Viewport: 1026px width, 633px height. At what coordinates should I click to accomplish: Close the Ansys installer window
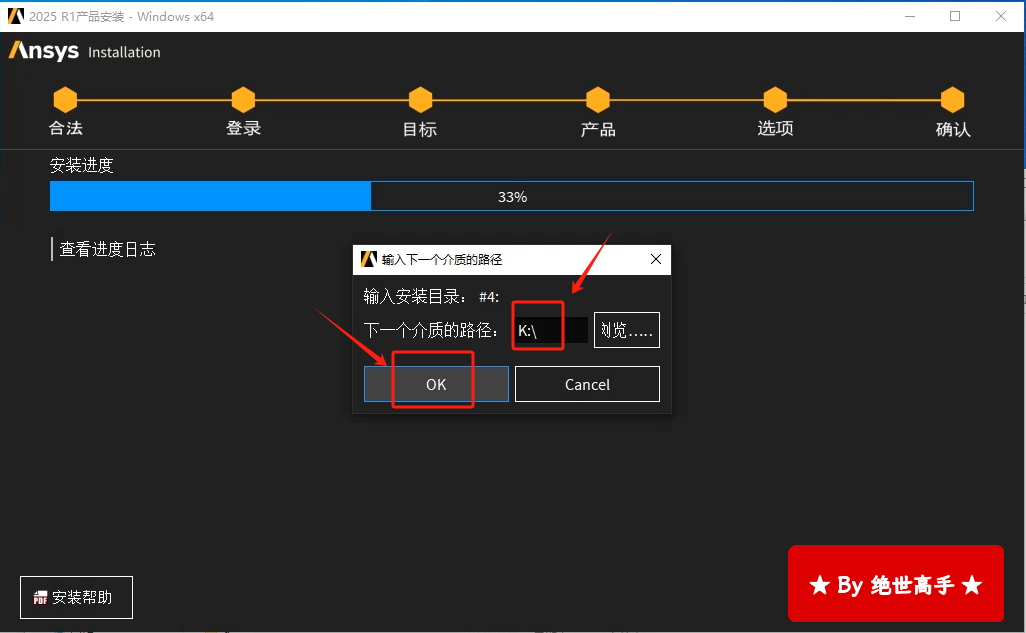point(1000,16)
